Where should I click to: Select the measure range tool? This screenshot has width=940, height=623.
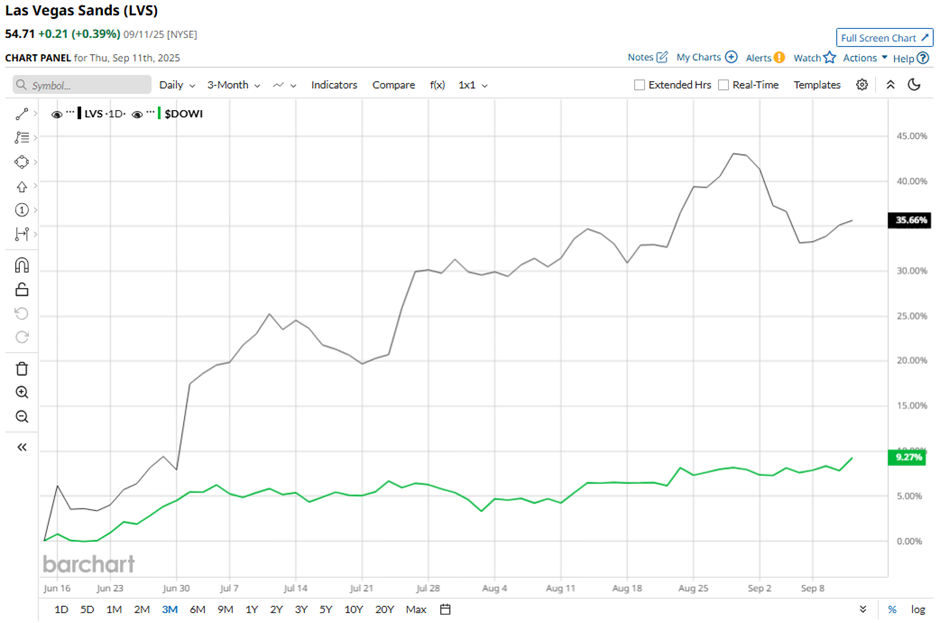22,234
